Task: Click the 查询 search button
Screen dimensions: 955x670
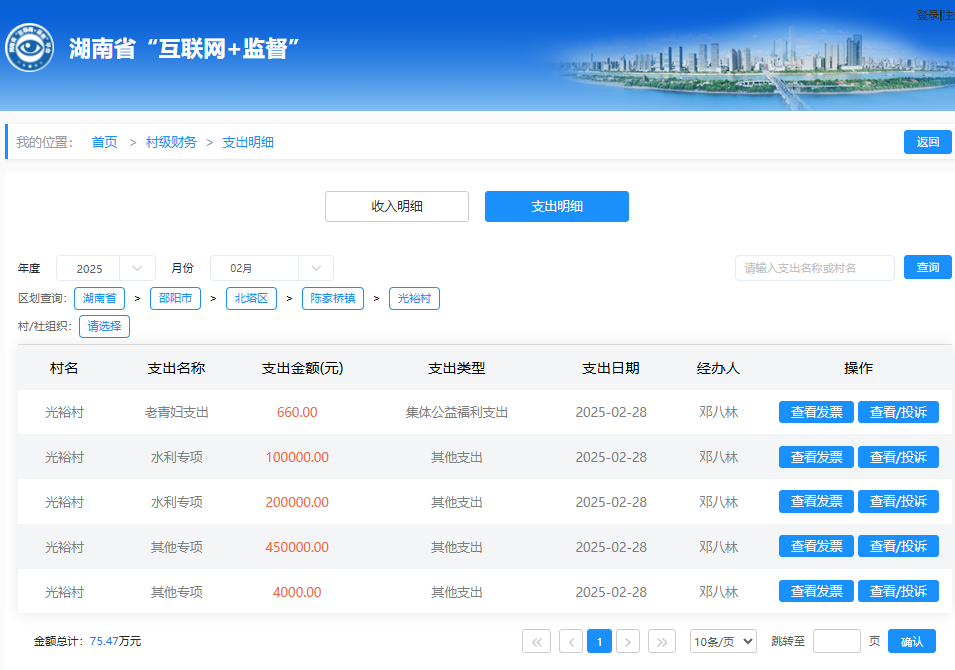Action: pyautogui.click(x=928, y=267)
